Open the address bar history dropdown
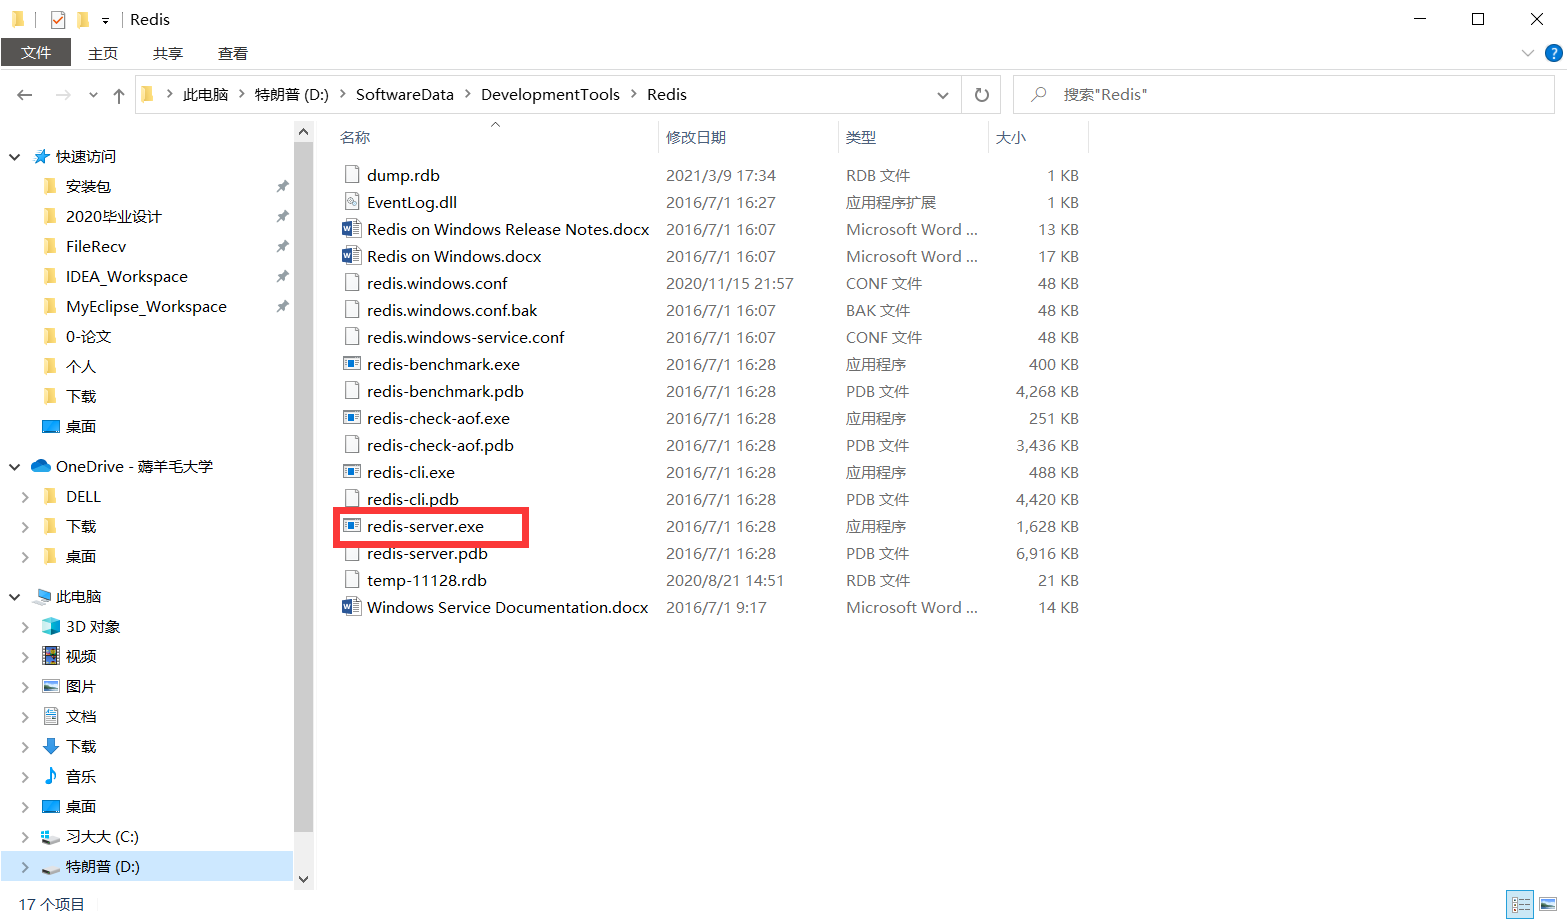 pyautogui.click(x=942, y=95)
